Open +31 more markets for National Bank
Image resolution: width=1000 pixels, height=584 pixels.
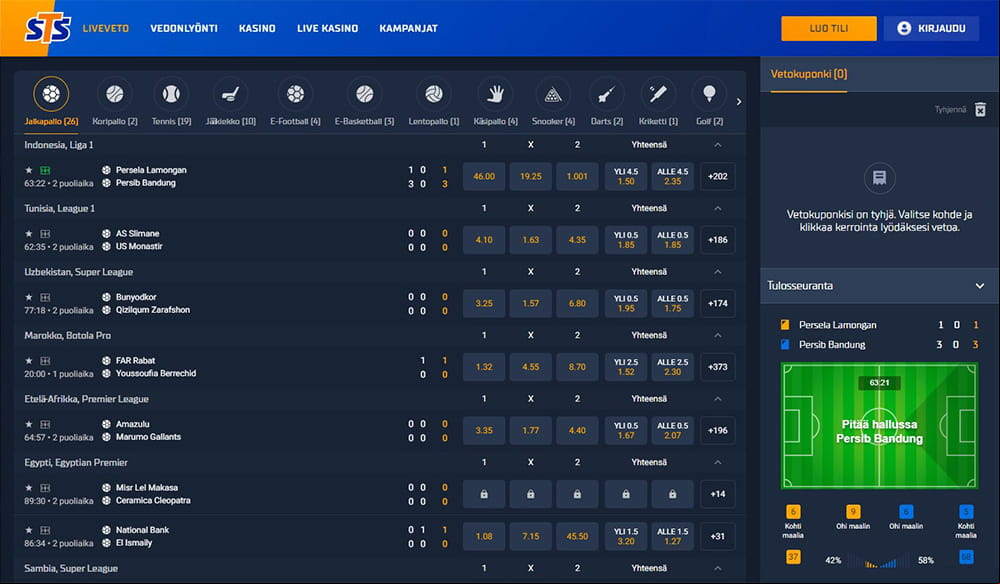(717, 536)
